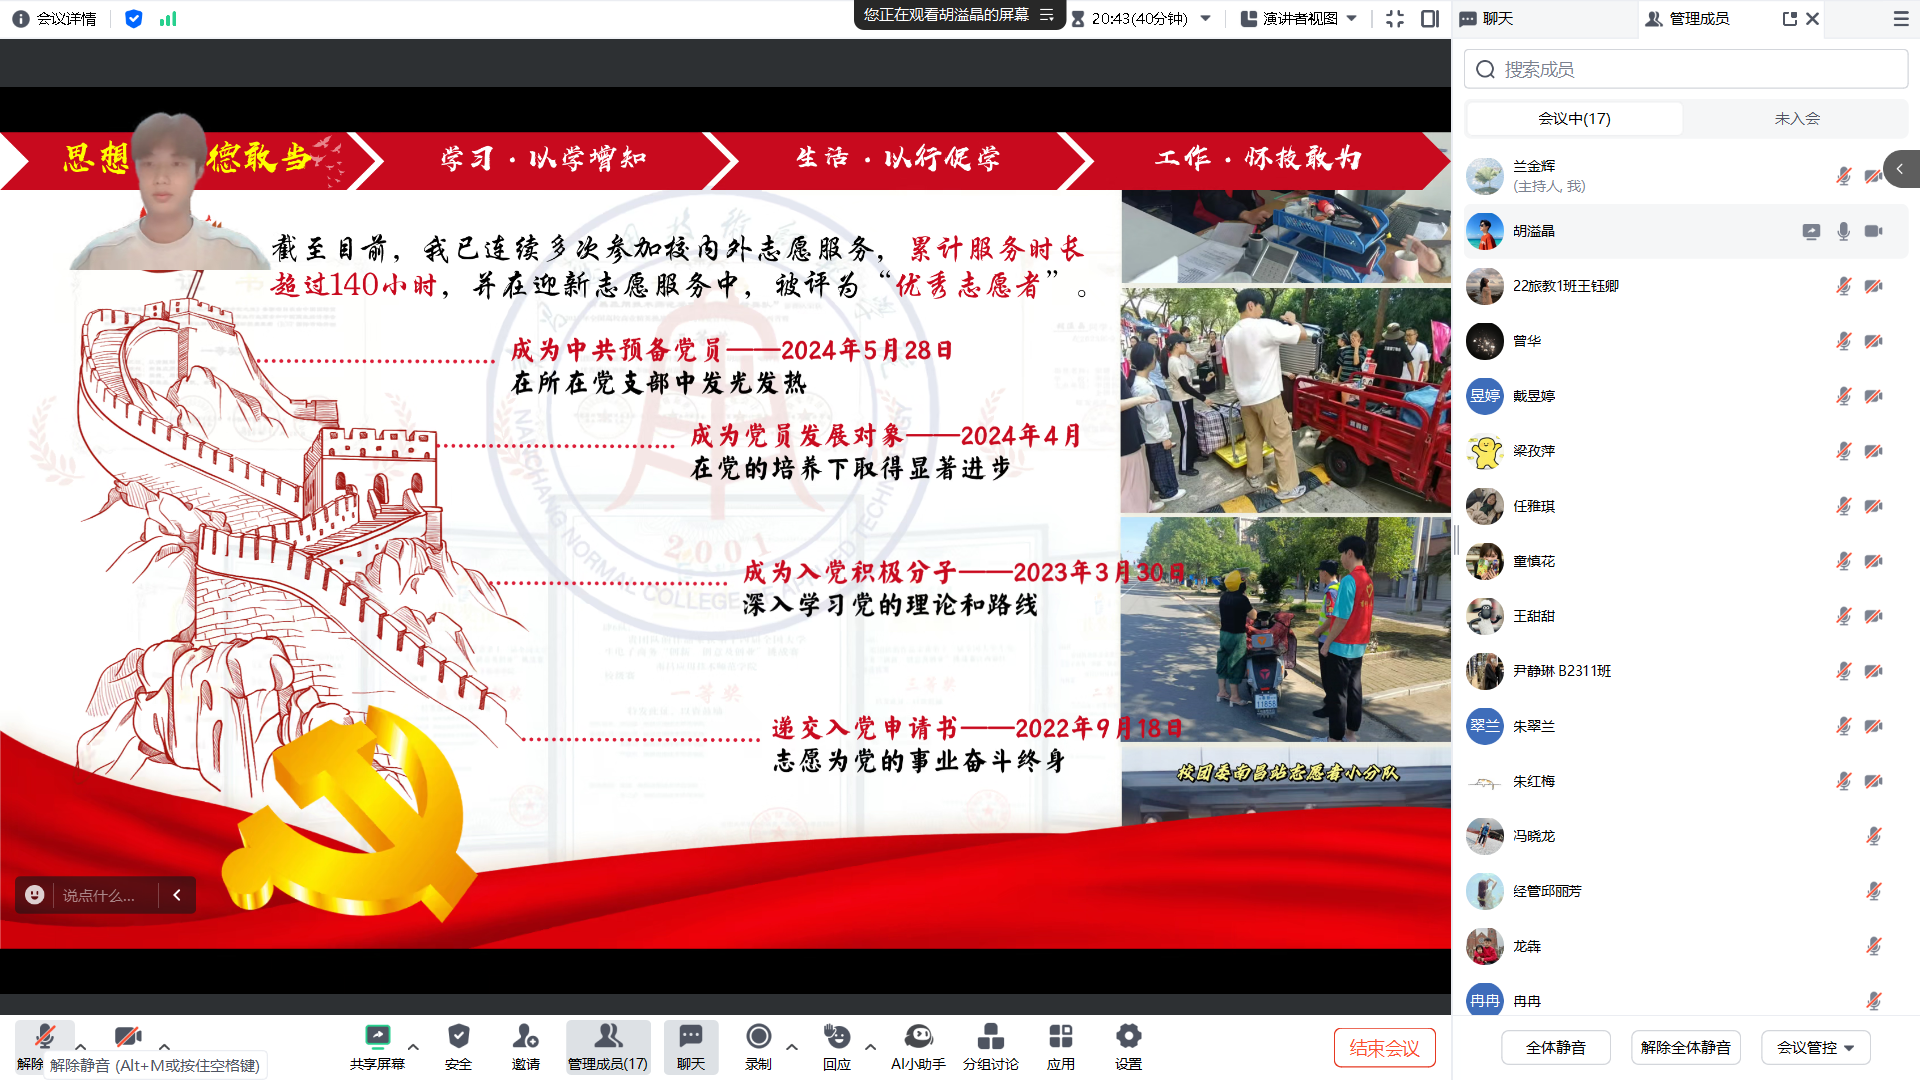Open 回应 reactions icon

(x=836, y=1037)
